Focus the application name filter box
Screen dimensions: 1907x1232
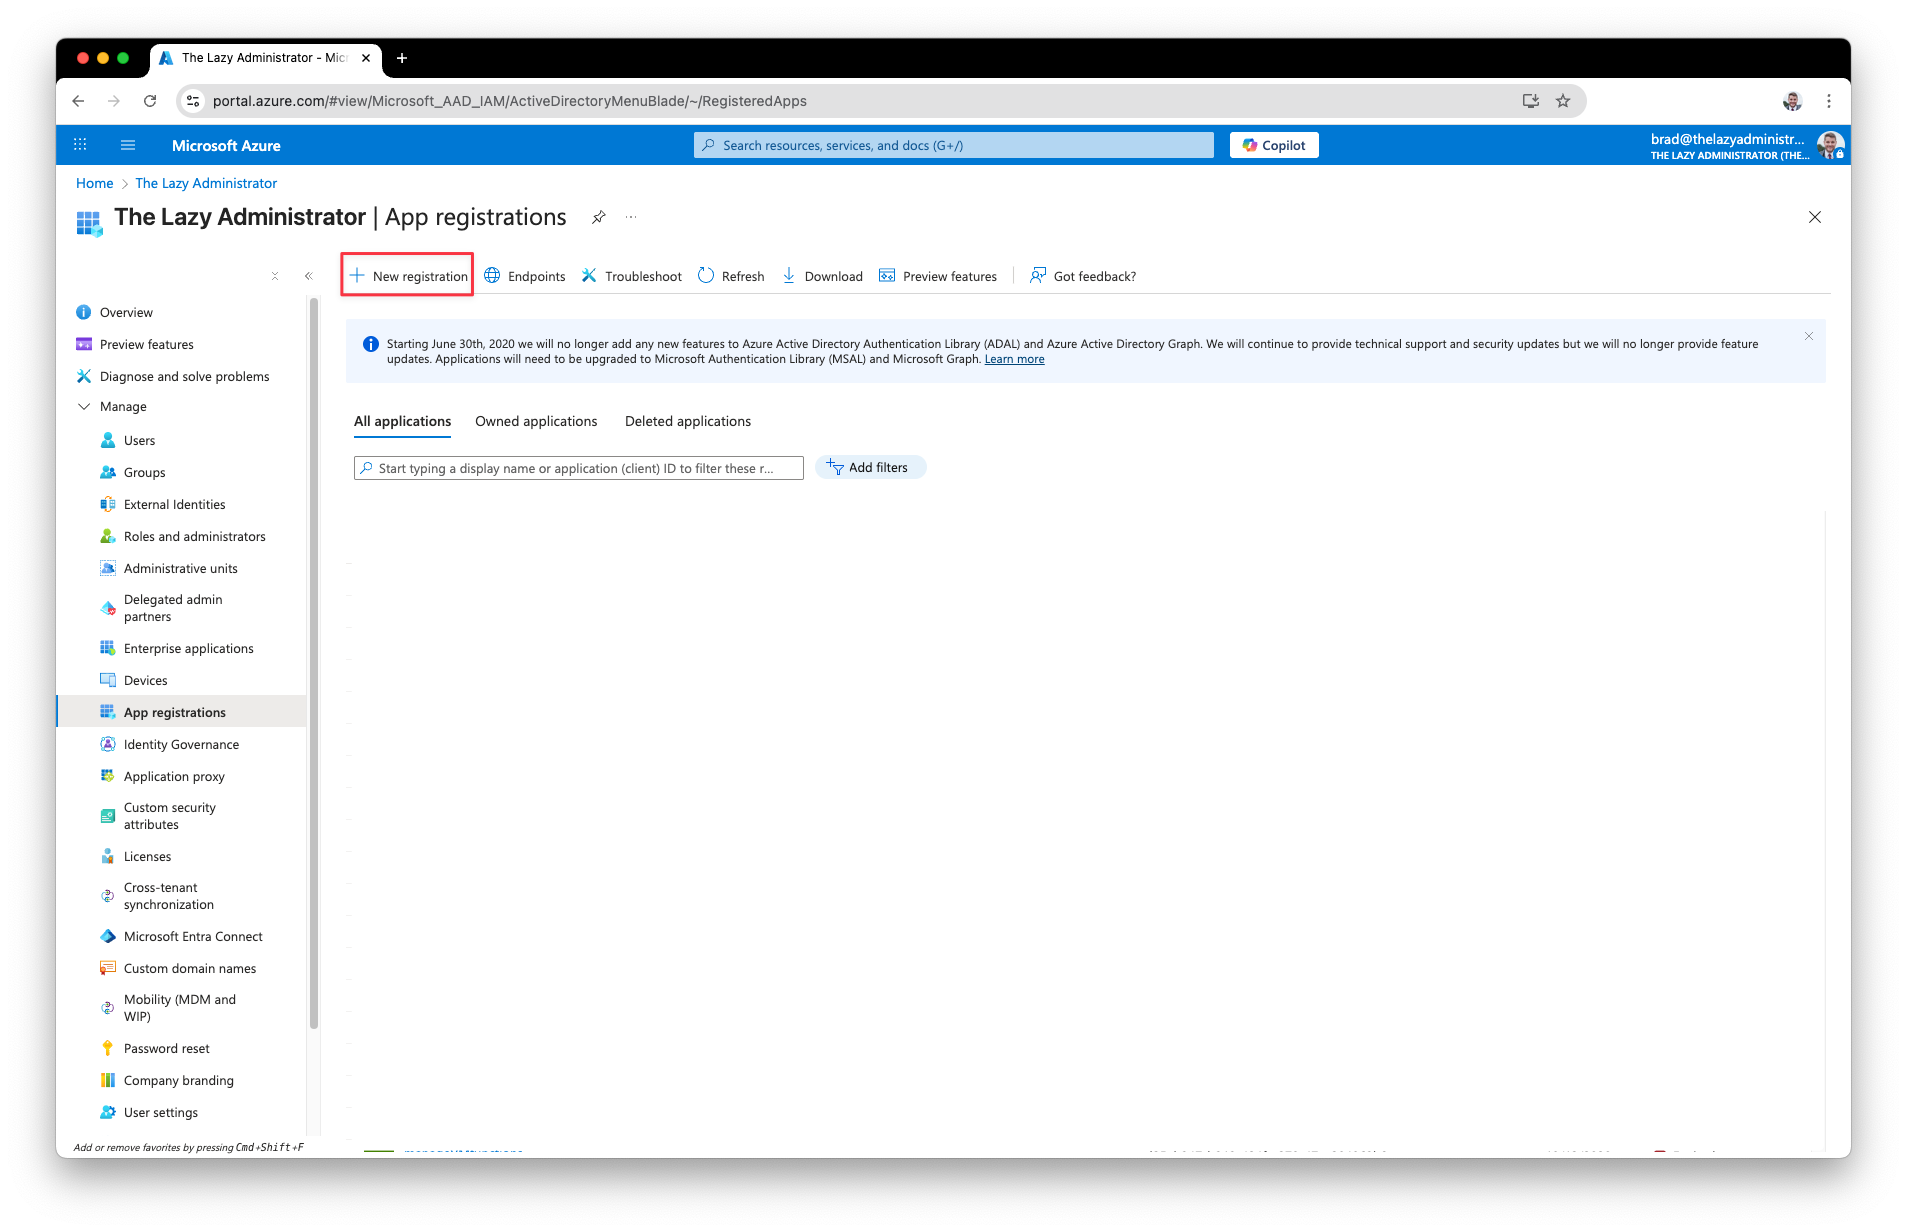[x=580, y=468]
